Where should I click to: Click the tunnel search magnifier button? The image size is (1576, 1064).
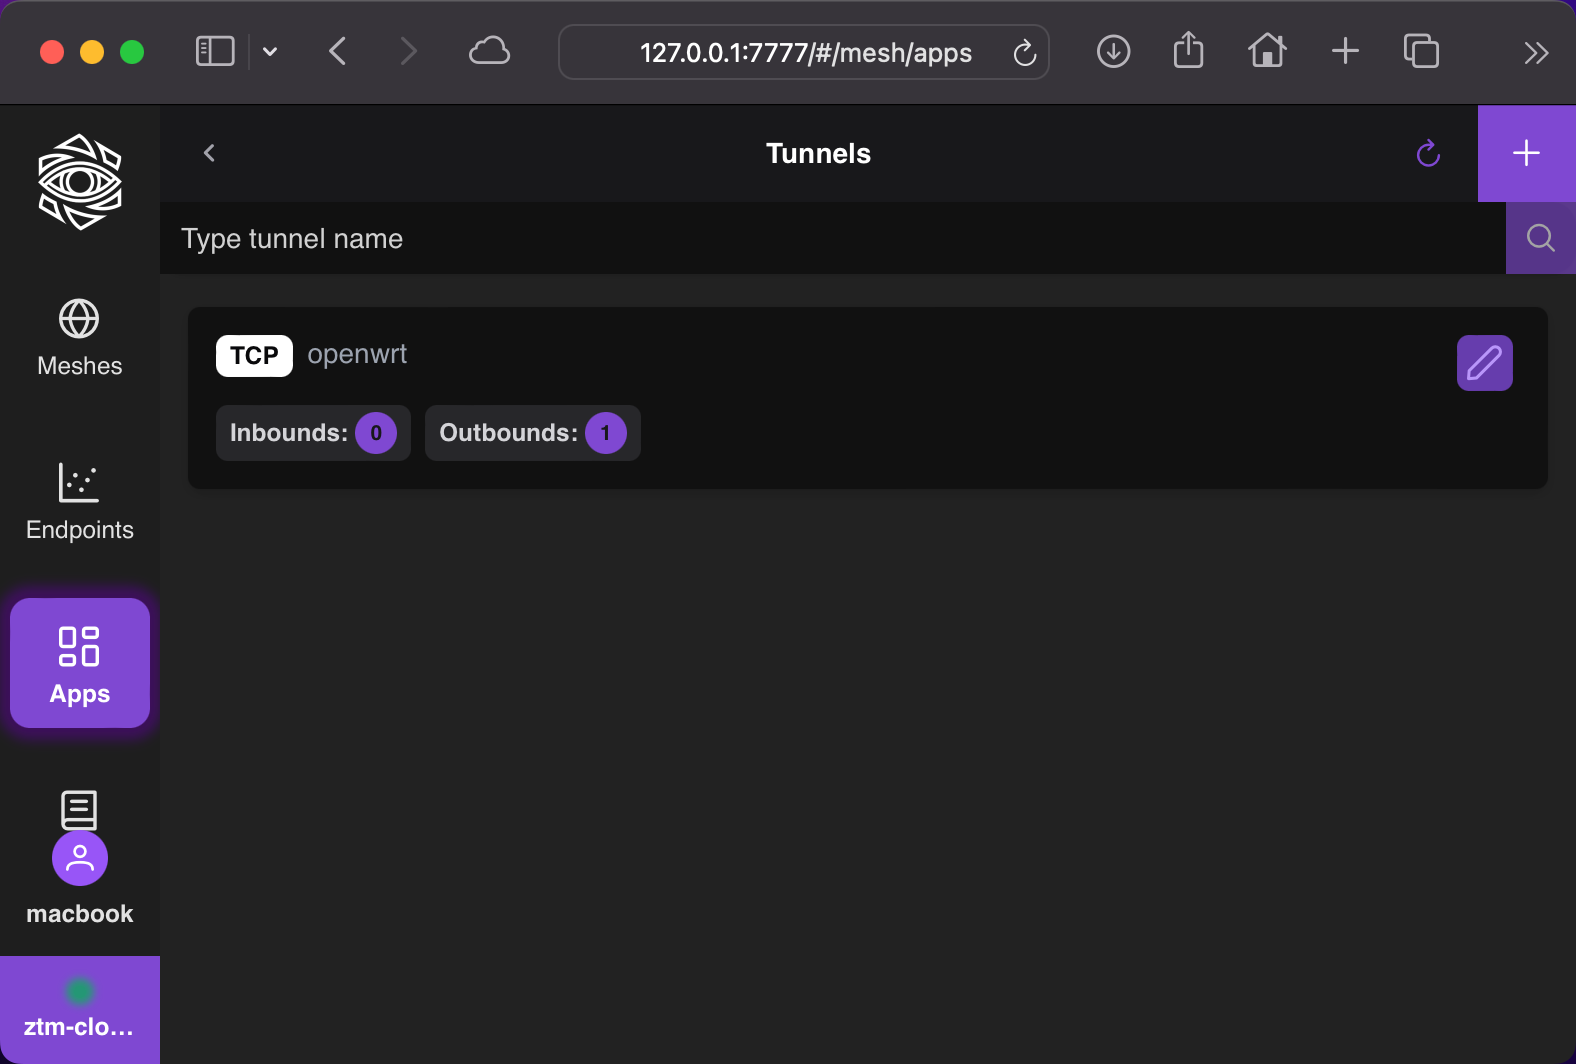click(x=1540, y=238)
